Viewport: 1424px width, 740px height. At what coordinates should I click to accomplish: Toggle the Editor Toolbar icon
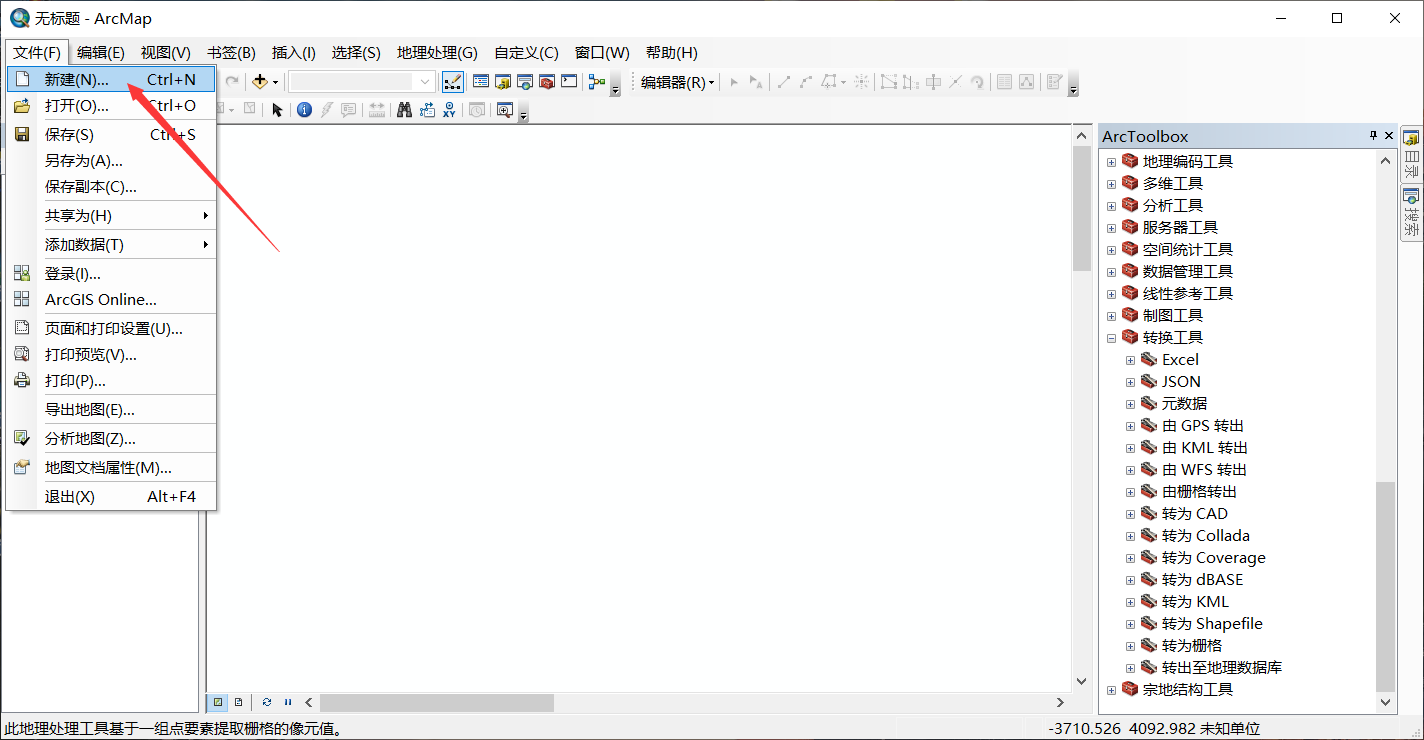[x=452, y=82]
